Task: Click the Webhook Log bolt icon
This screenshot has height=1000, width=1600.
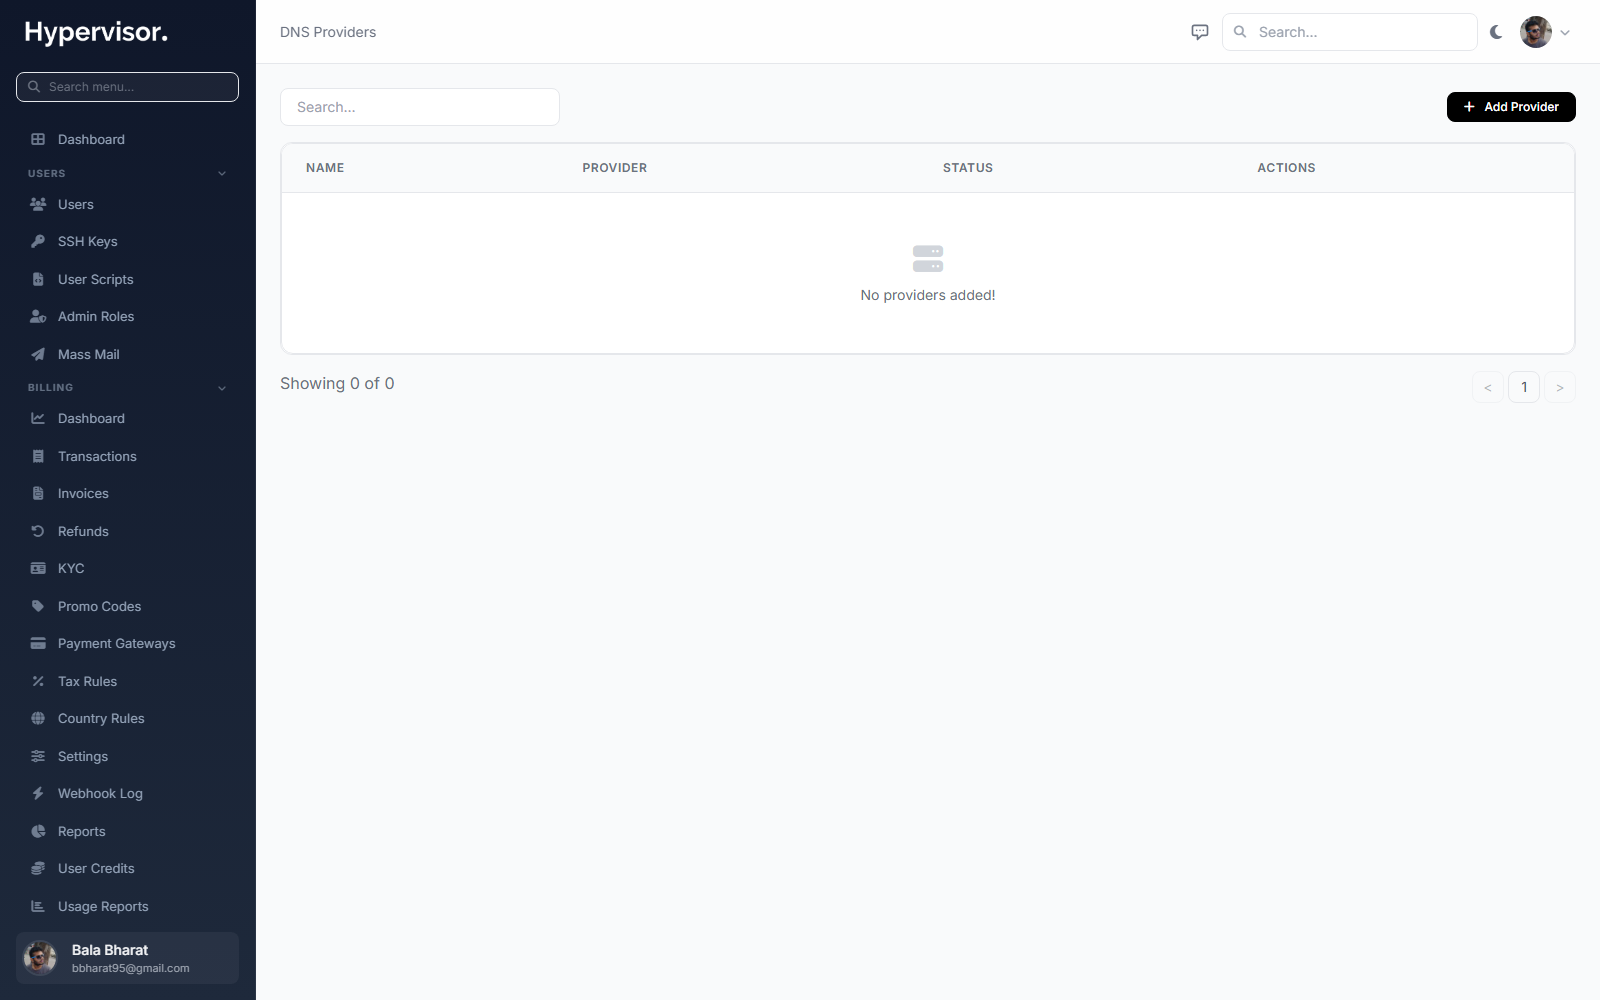Action: click(x=38, y=793)
